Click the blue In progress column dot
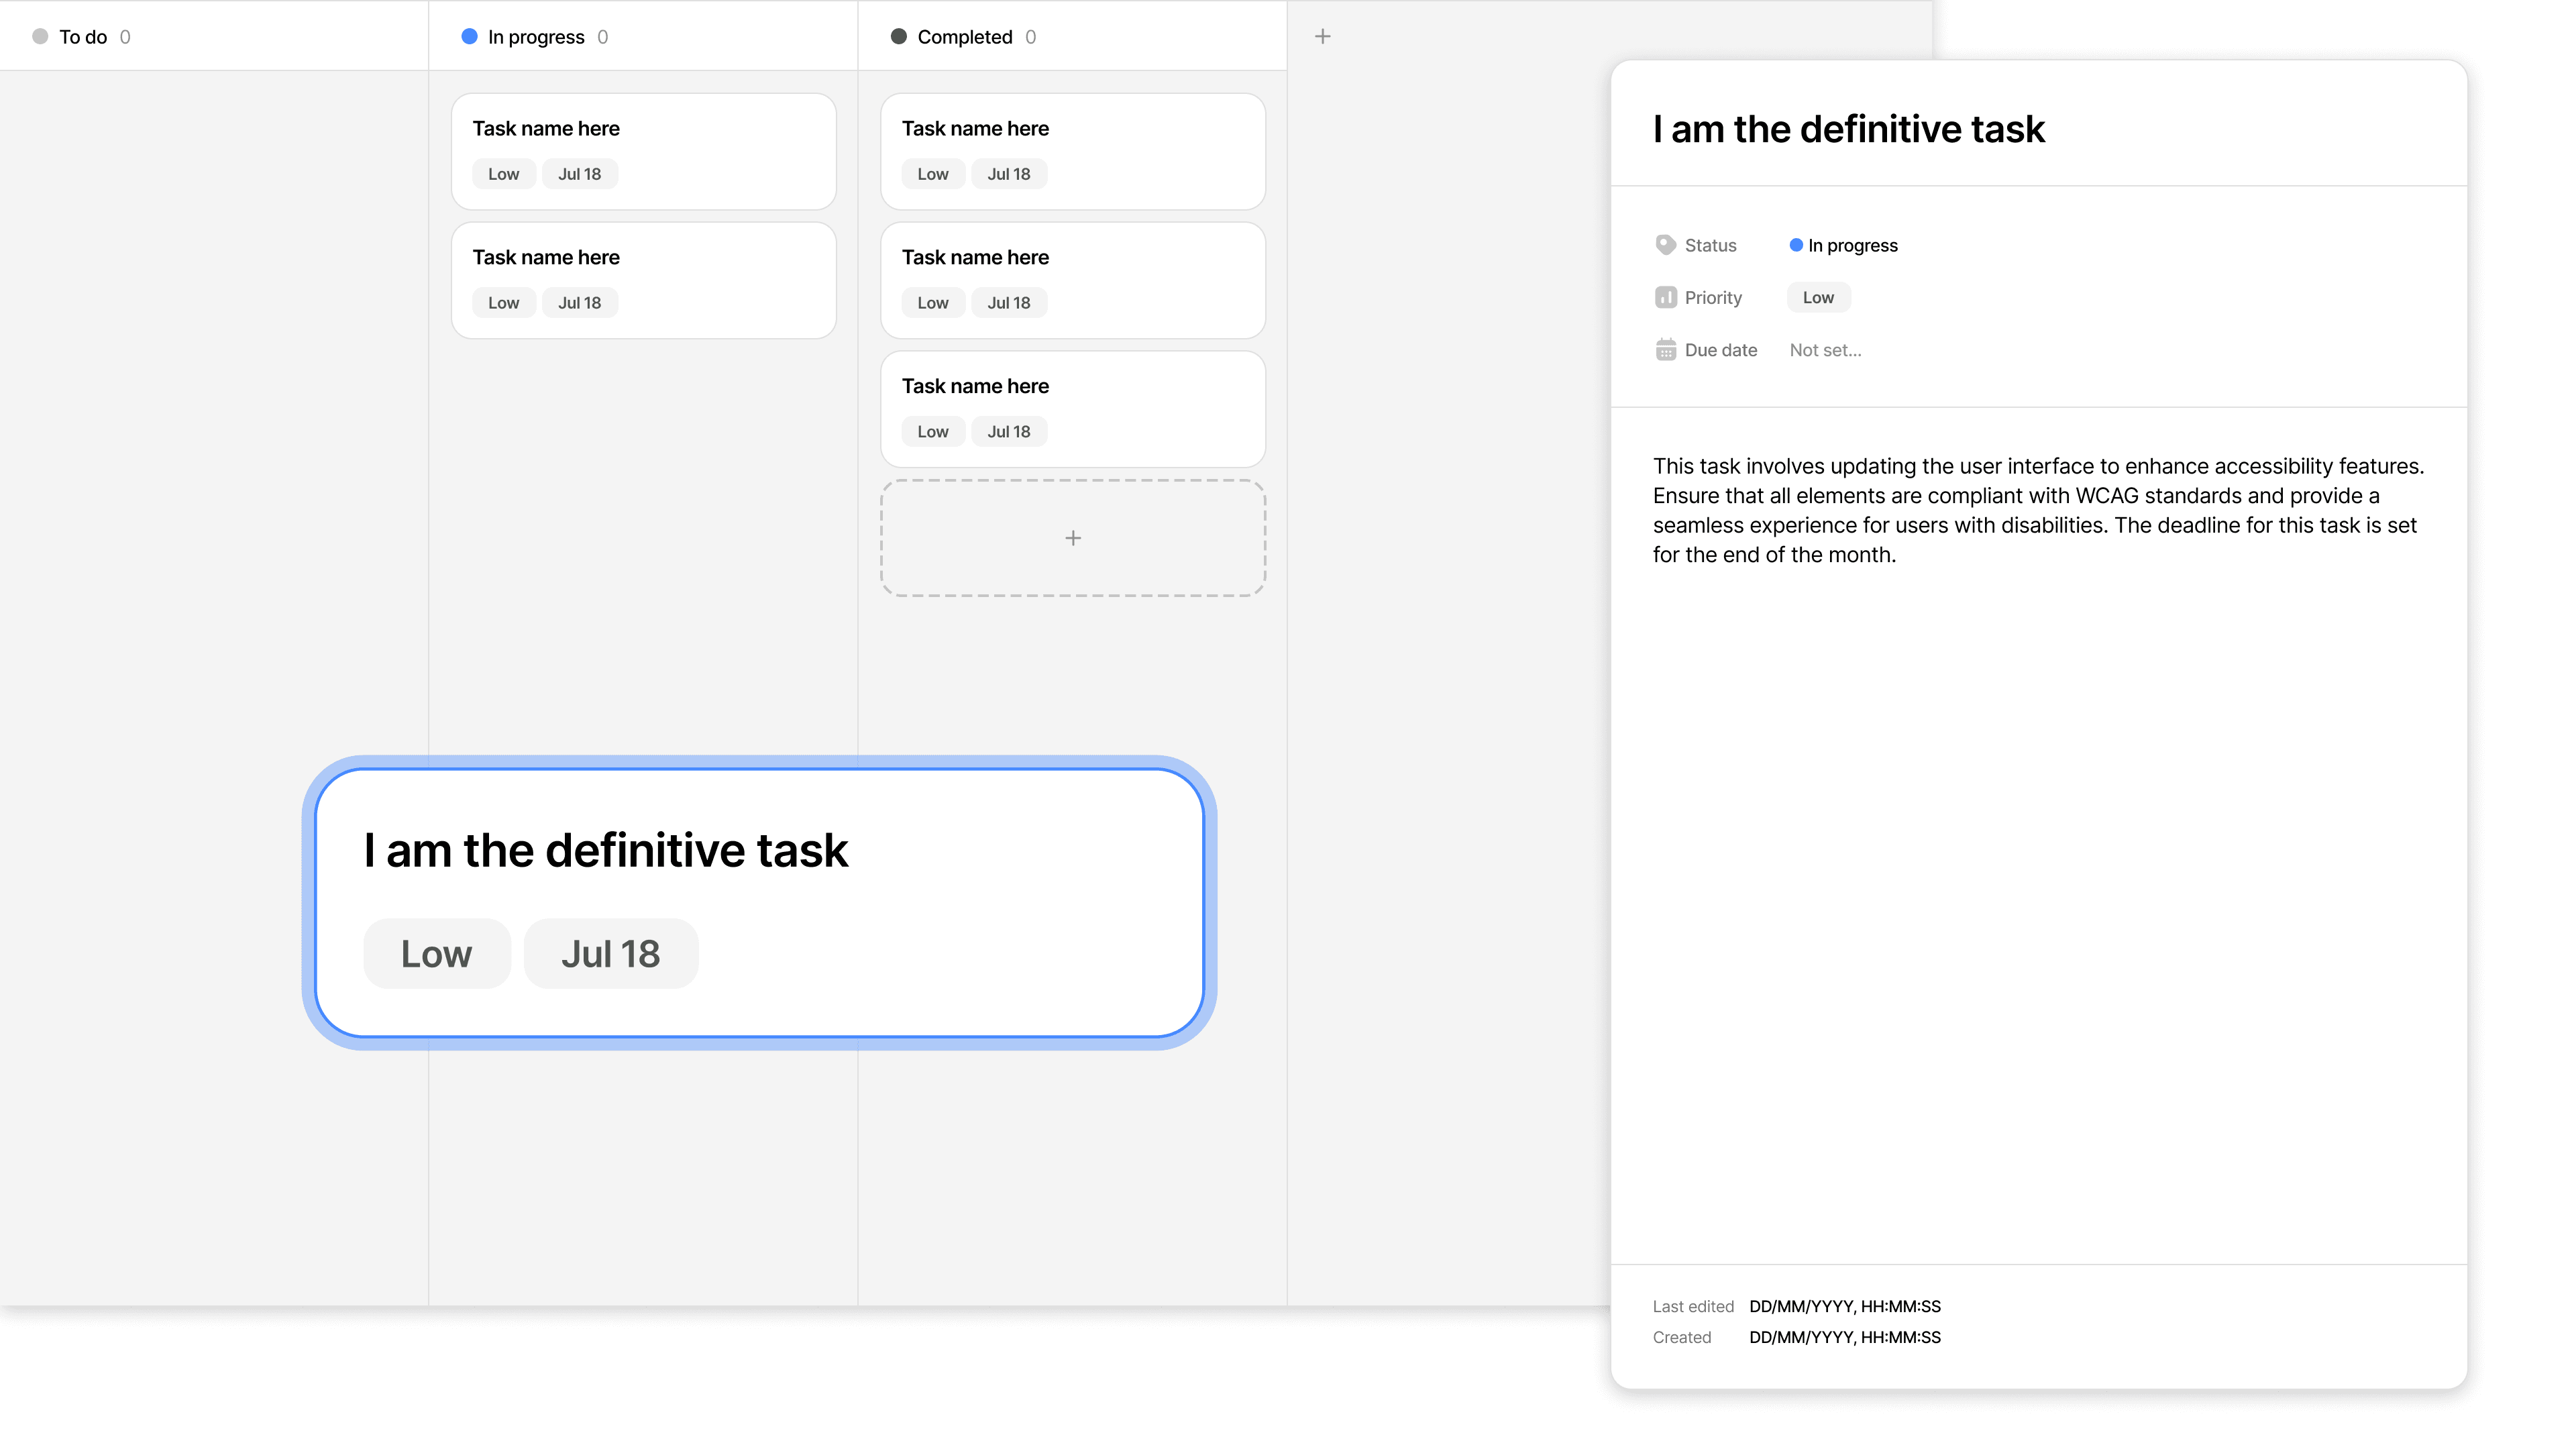This screenshot has height=1449, width=2576. 469,37
